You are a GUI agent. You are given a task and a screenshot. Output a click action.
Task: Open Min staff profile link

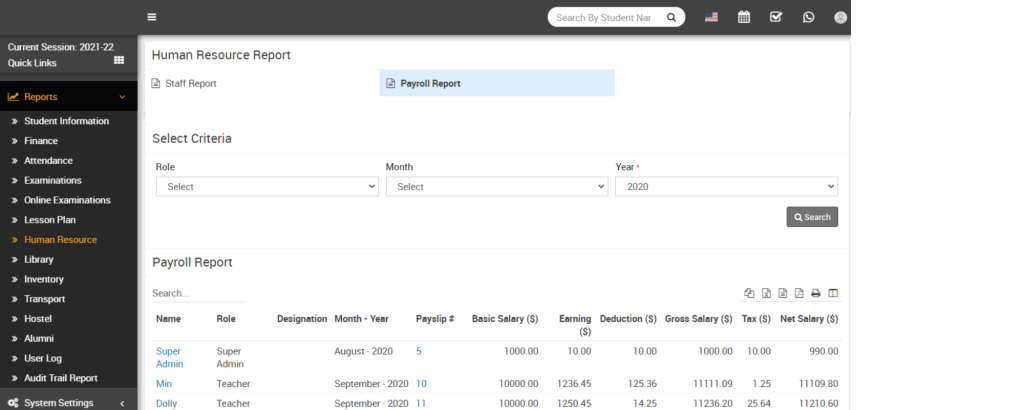(164, 384)
